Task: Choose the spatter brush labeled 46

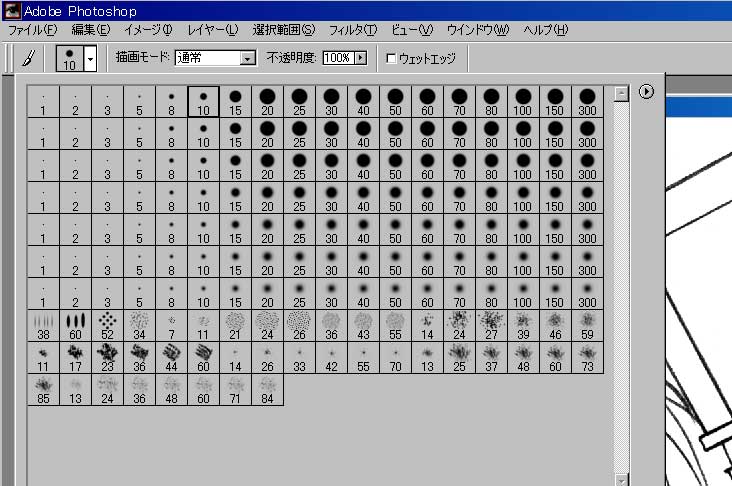Action: [x=555, y=326]
